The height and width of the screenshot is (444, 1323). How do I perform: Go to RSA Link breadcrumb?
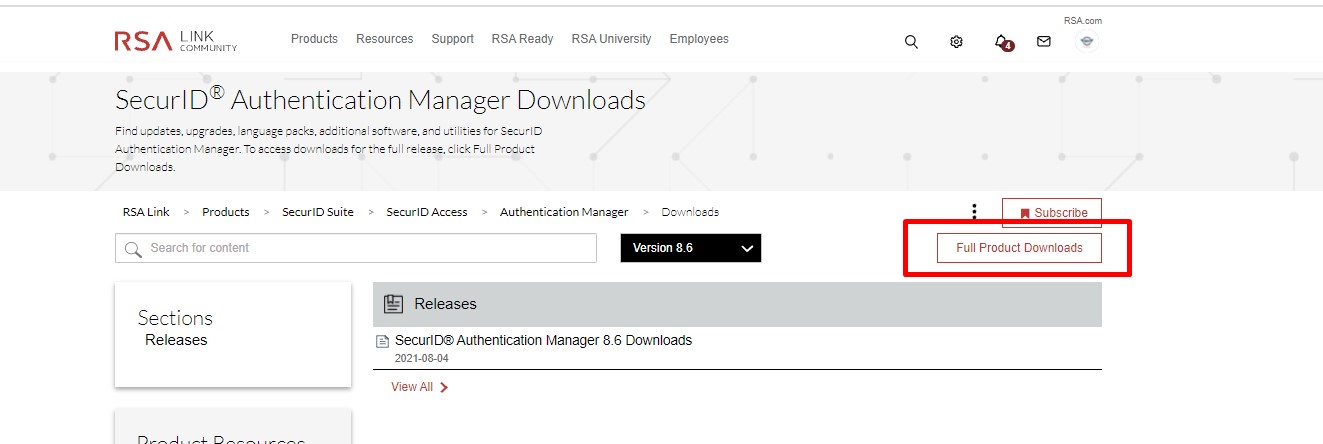point(146,212)
